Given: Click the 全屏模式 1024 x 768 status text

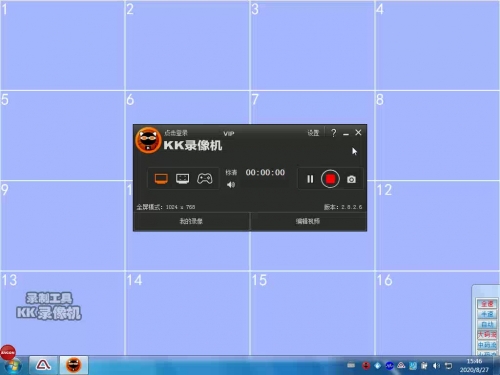Looking at the screenshot, I should pos(166,207).
